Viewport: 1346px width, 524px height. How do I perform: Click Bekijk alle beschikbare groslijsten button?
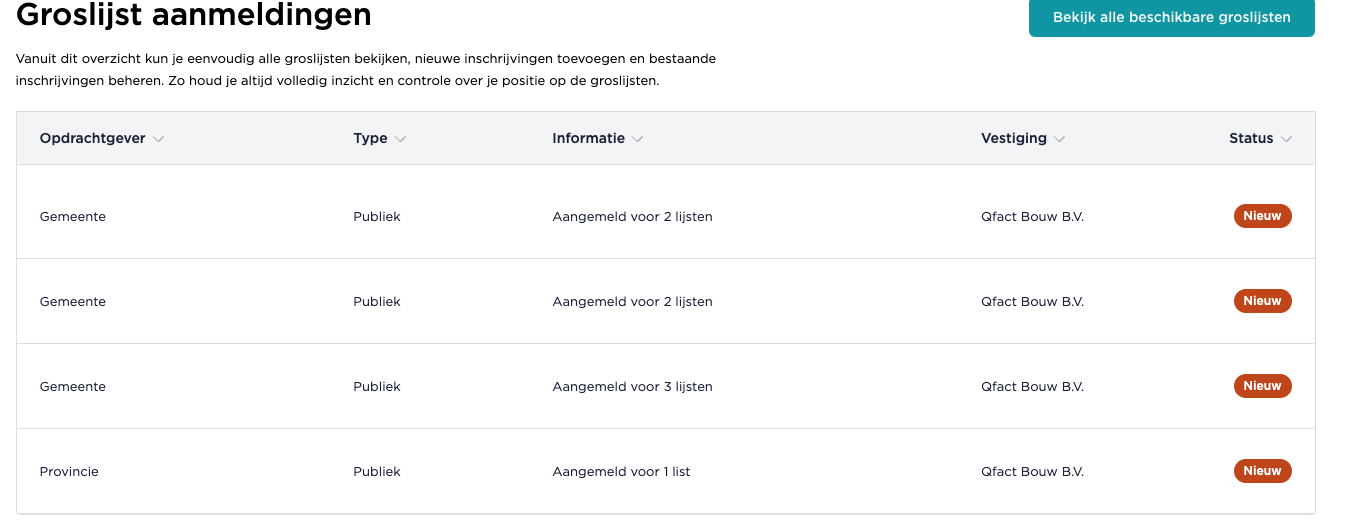point(1171,17)
